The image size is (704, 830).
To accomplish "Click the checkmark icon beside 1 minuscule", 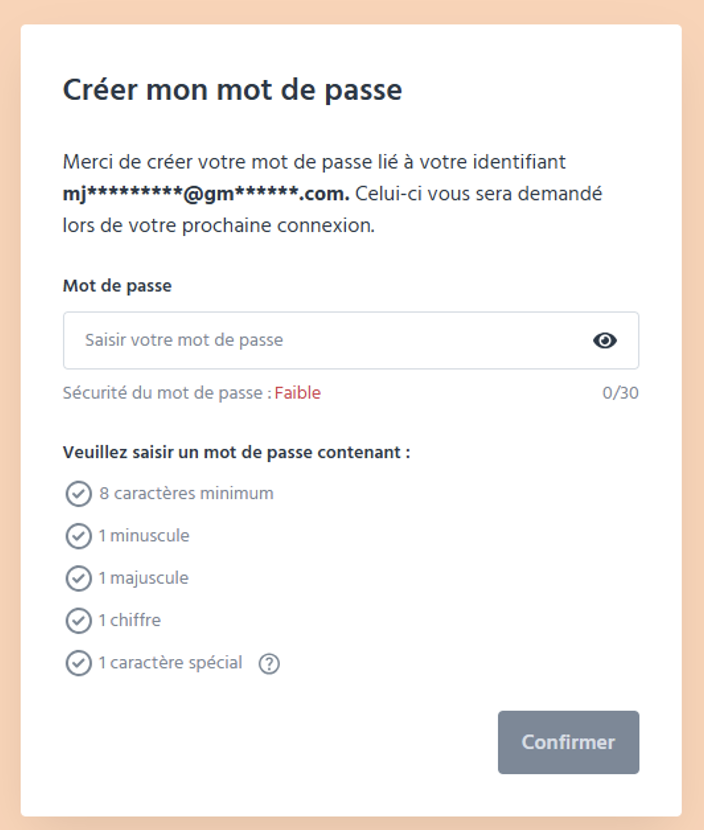I will click(78, 536).
